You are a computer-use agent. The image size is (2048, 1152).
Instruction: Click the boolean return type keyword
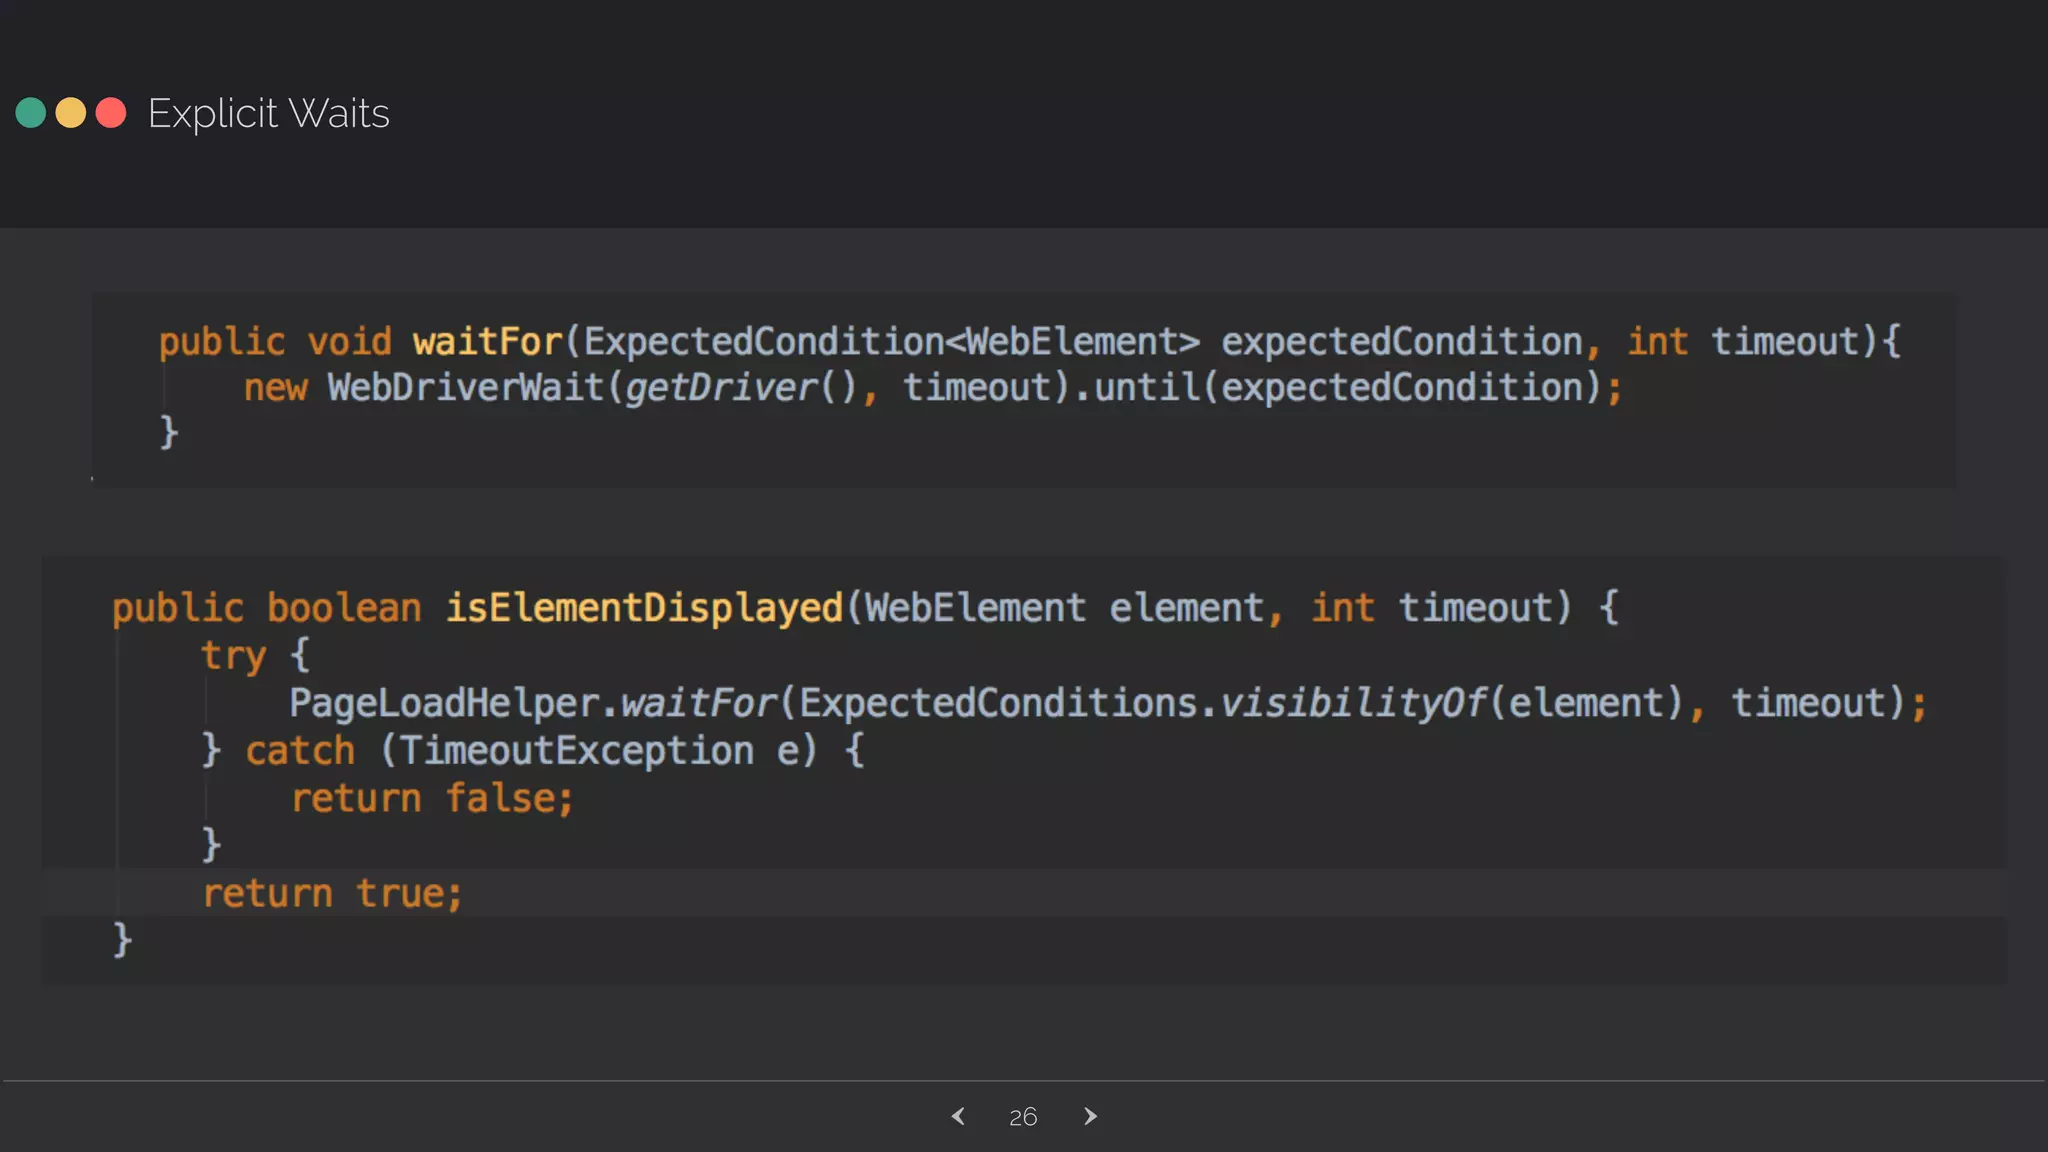(x=344, y=608)
